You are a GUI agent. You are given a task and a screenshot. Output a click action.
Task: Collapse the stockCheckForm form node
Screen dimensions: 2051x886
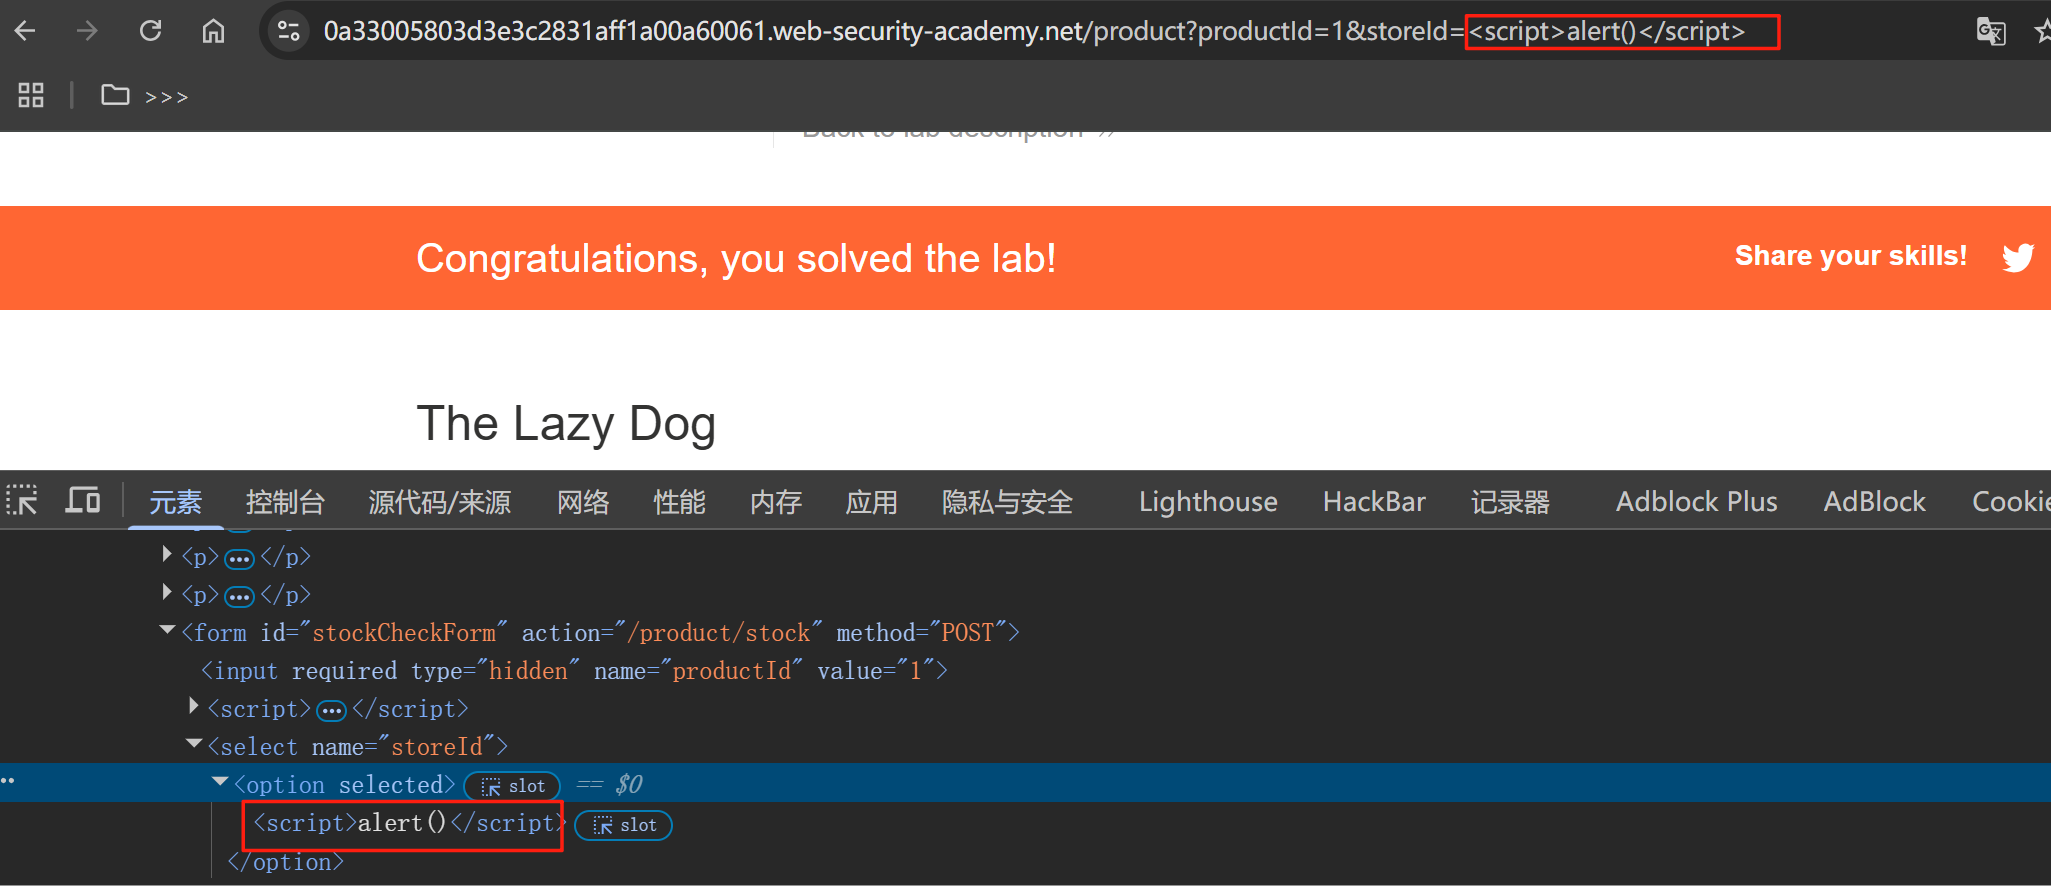click(167, 630)
